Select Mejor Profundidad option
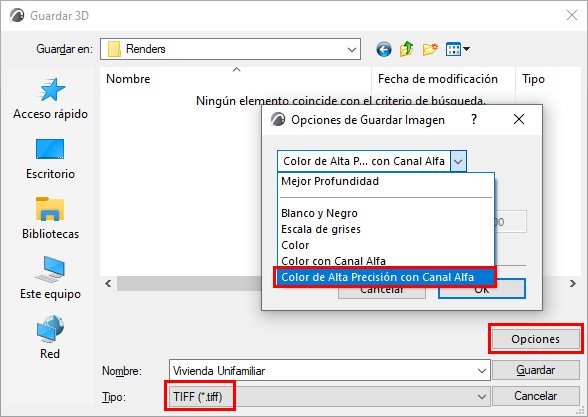The image size is (588, 417). coord(386,182)
